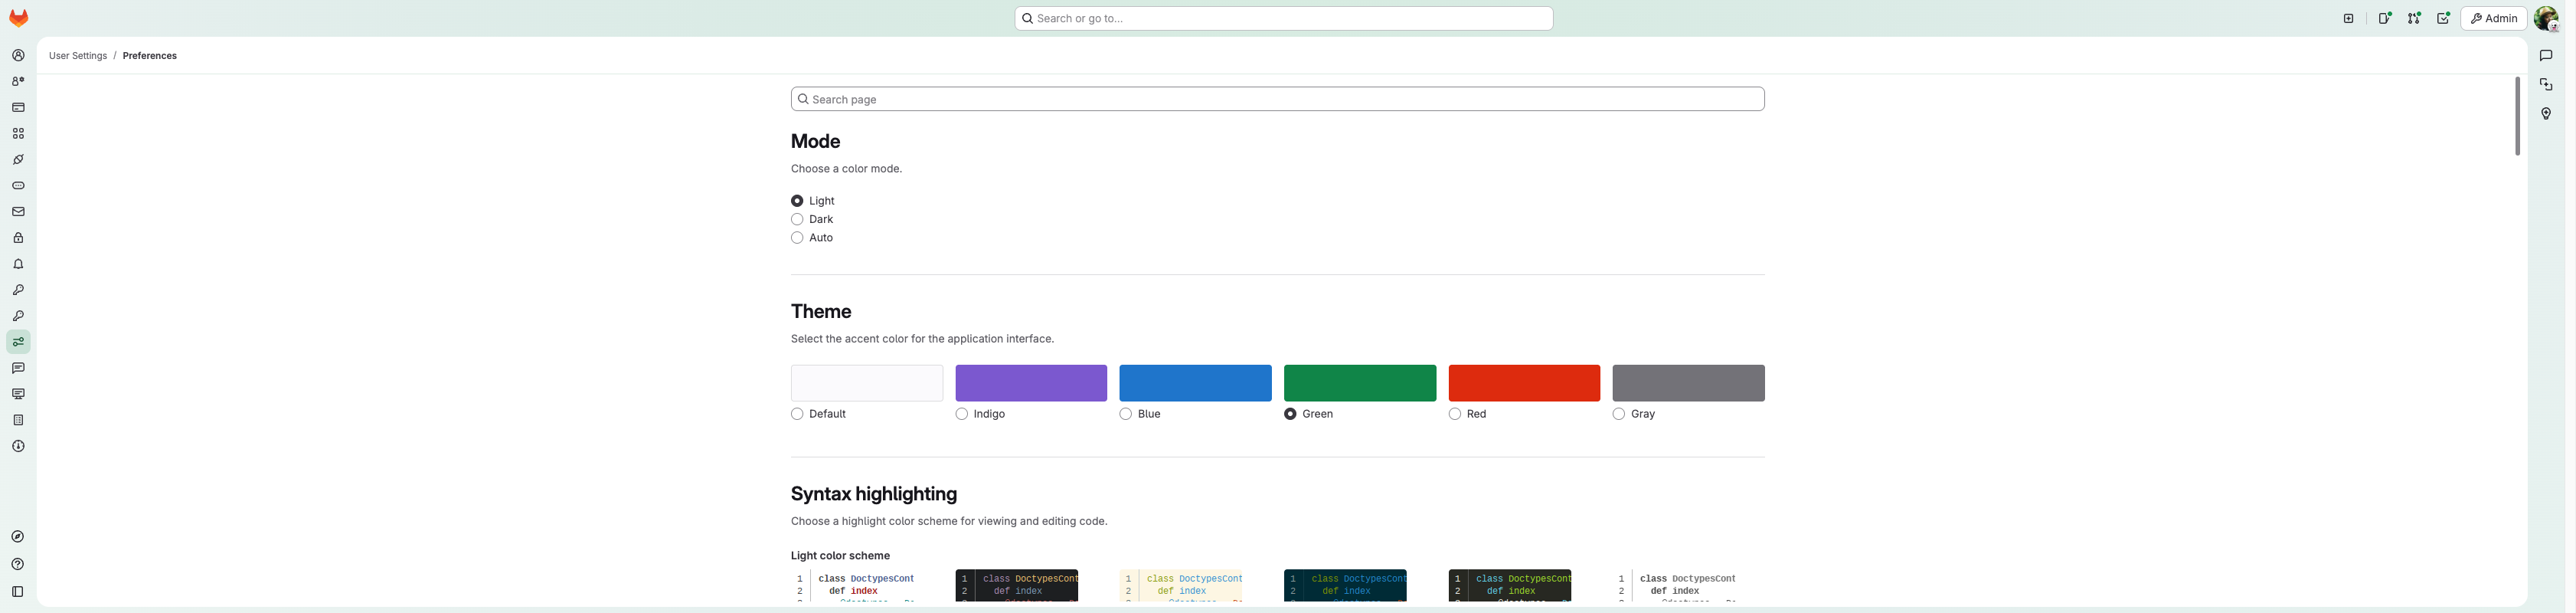
Task: Click the Blue theme color swatch
Action: tap(1195, 383)
